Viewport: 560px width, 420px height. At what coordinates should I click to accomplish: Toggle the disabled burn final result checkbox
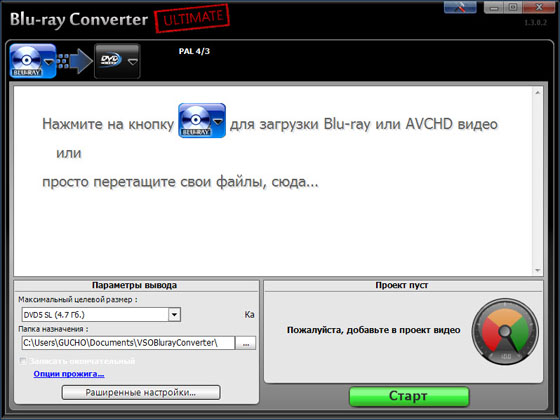click(x=23, y=361)
